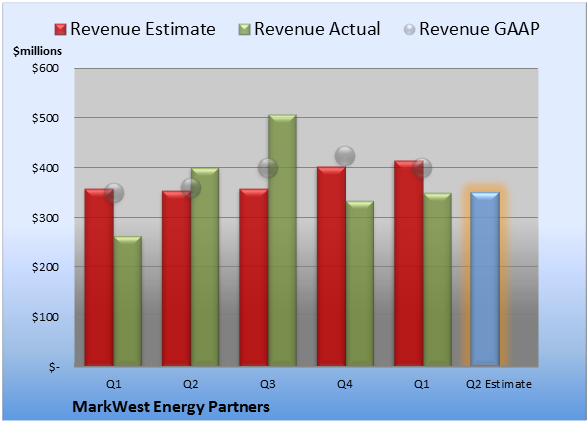Click the Revenue GAAP sphere legend marker
This screenshot has width=588, height=422.
(410, 30)
